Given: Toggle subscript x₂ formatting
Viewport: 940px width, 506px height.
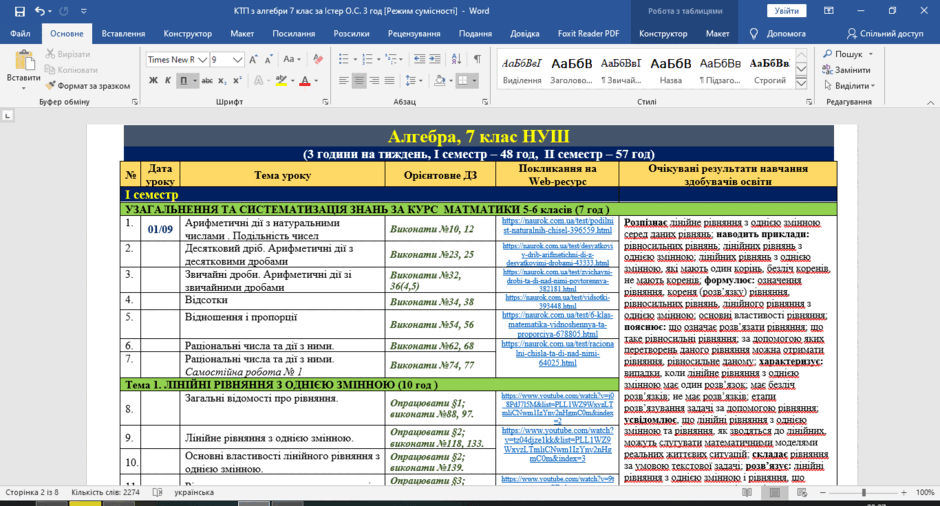Looking at the screenshot, I should 222,80.
